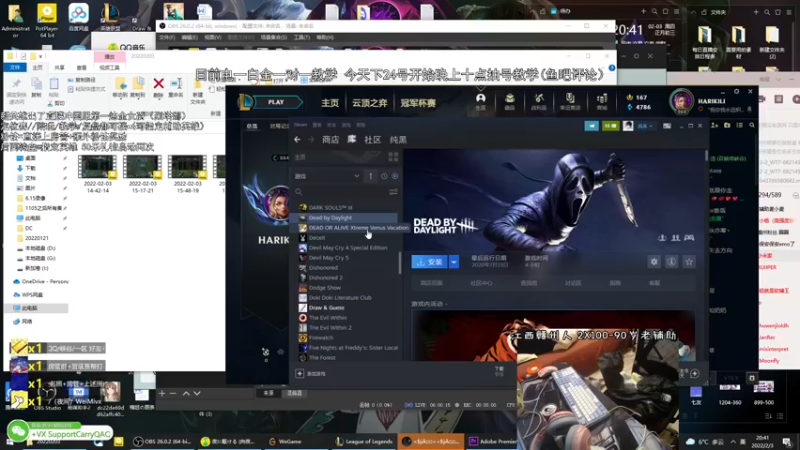Open the League client collection icon
Screen dimensions: 800x450
510,101
